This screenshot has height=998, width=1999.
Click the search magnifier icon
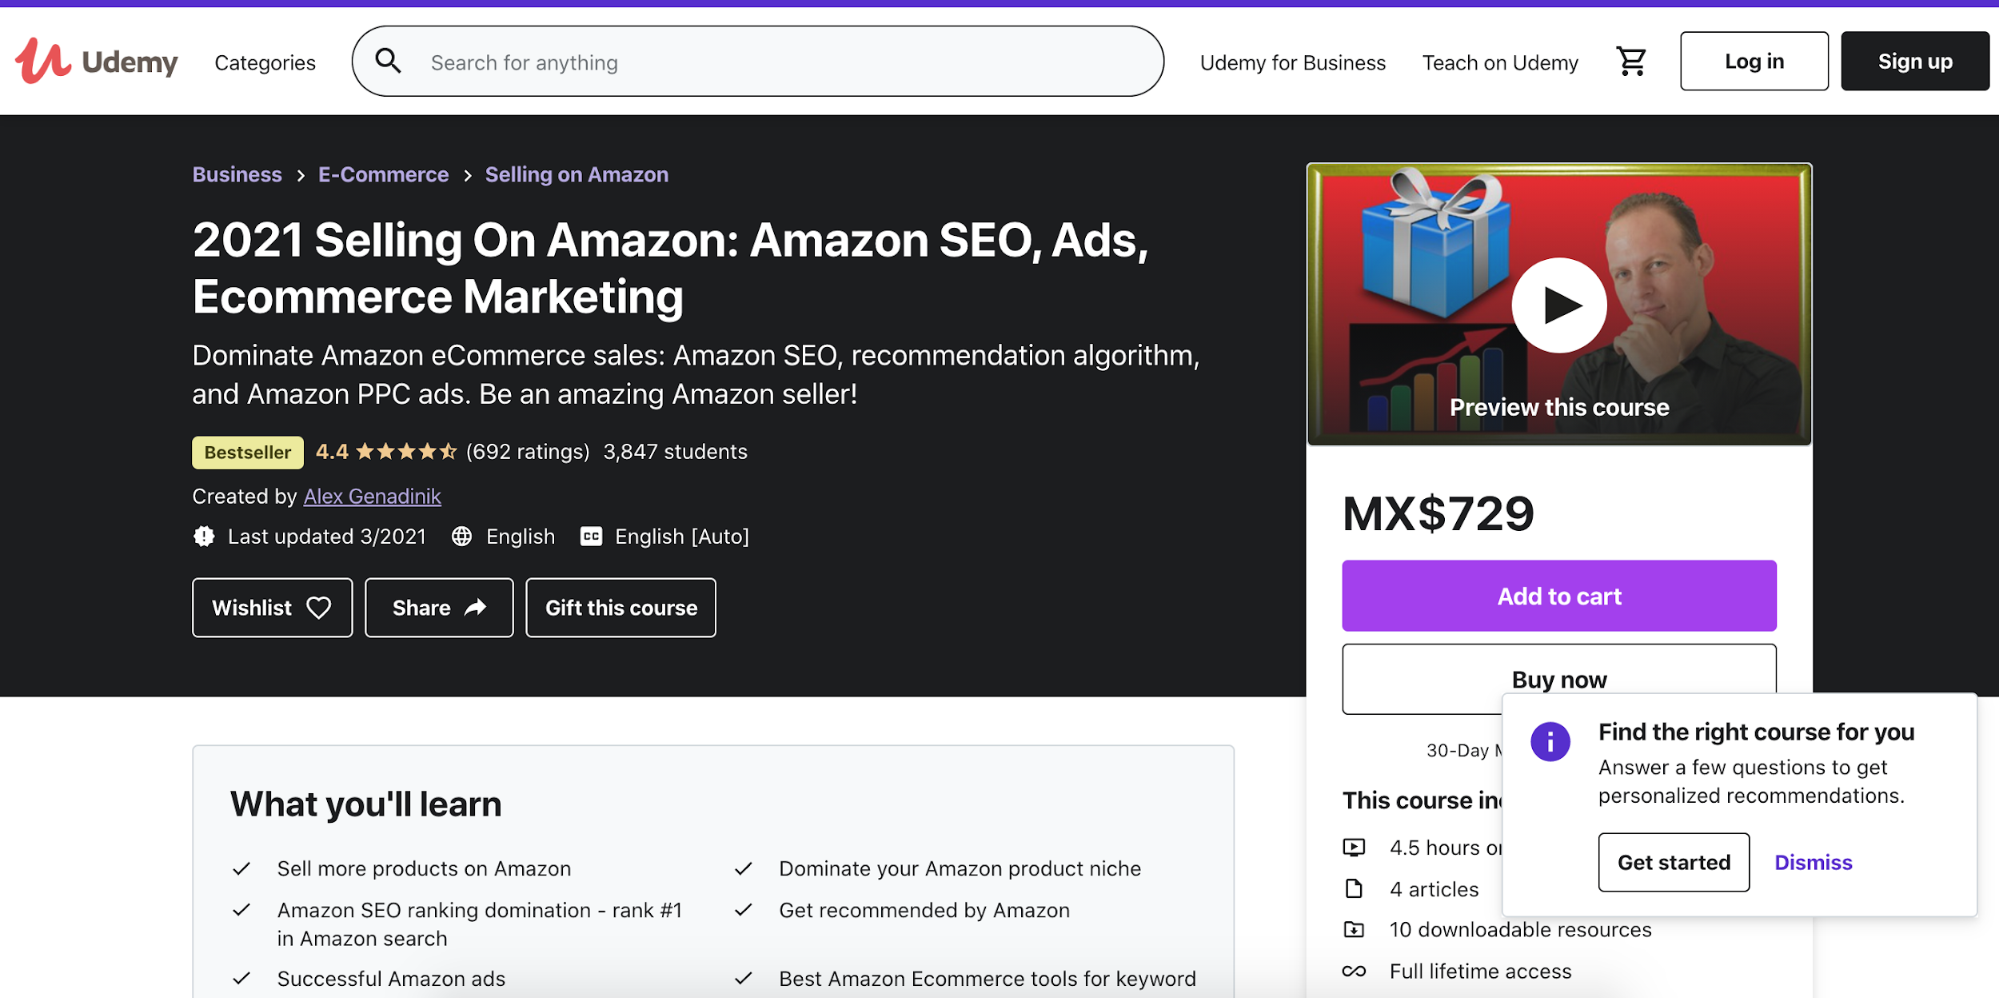(x=389, y=61)
